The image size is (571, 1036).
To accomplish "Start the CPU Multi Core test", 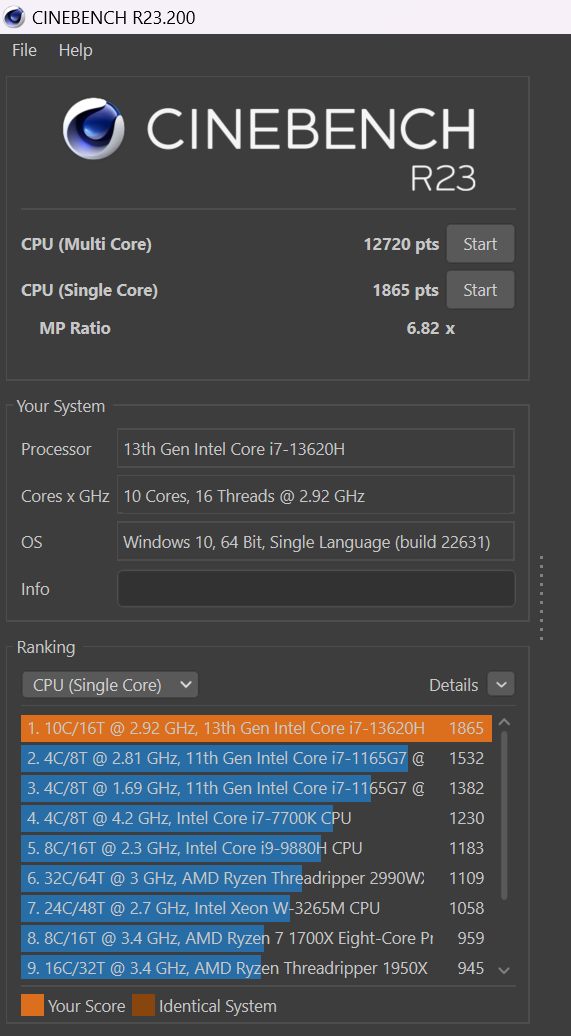I will click(x=480, y=244).
